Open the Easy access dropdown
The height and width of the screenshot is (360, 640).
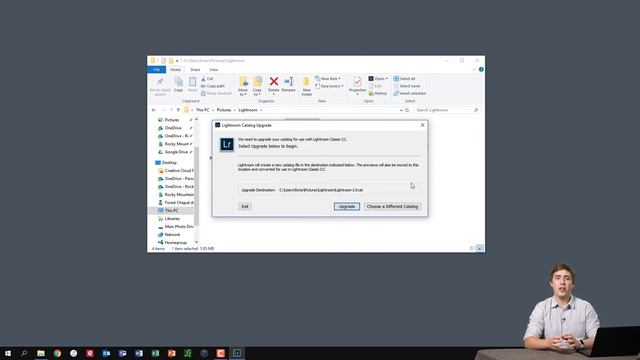[x=329, y=86]
